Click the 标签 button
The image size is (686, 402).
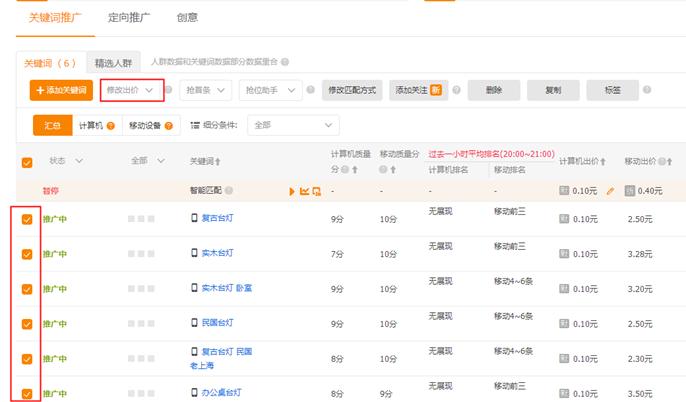(612, 90)
